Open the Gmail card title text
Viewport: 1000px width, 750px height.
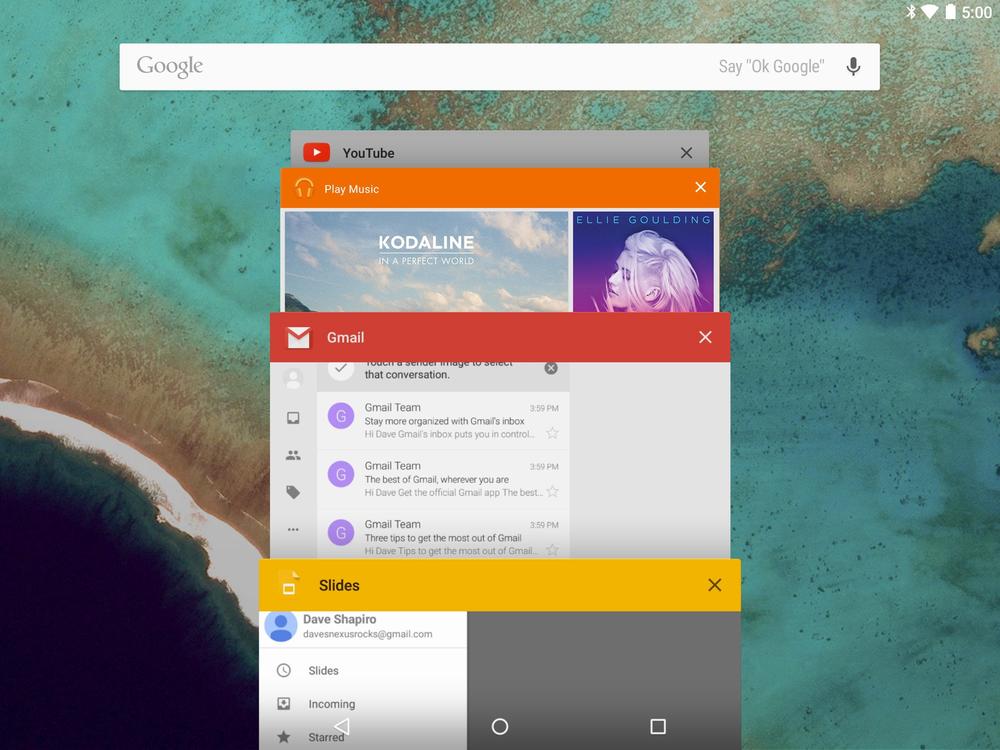346,337
